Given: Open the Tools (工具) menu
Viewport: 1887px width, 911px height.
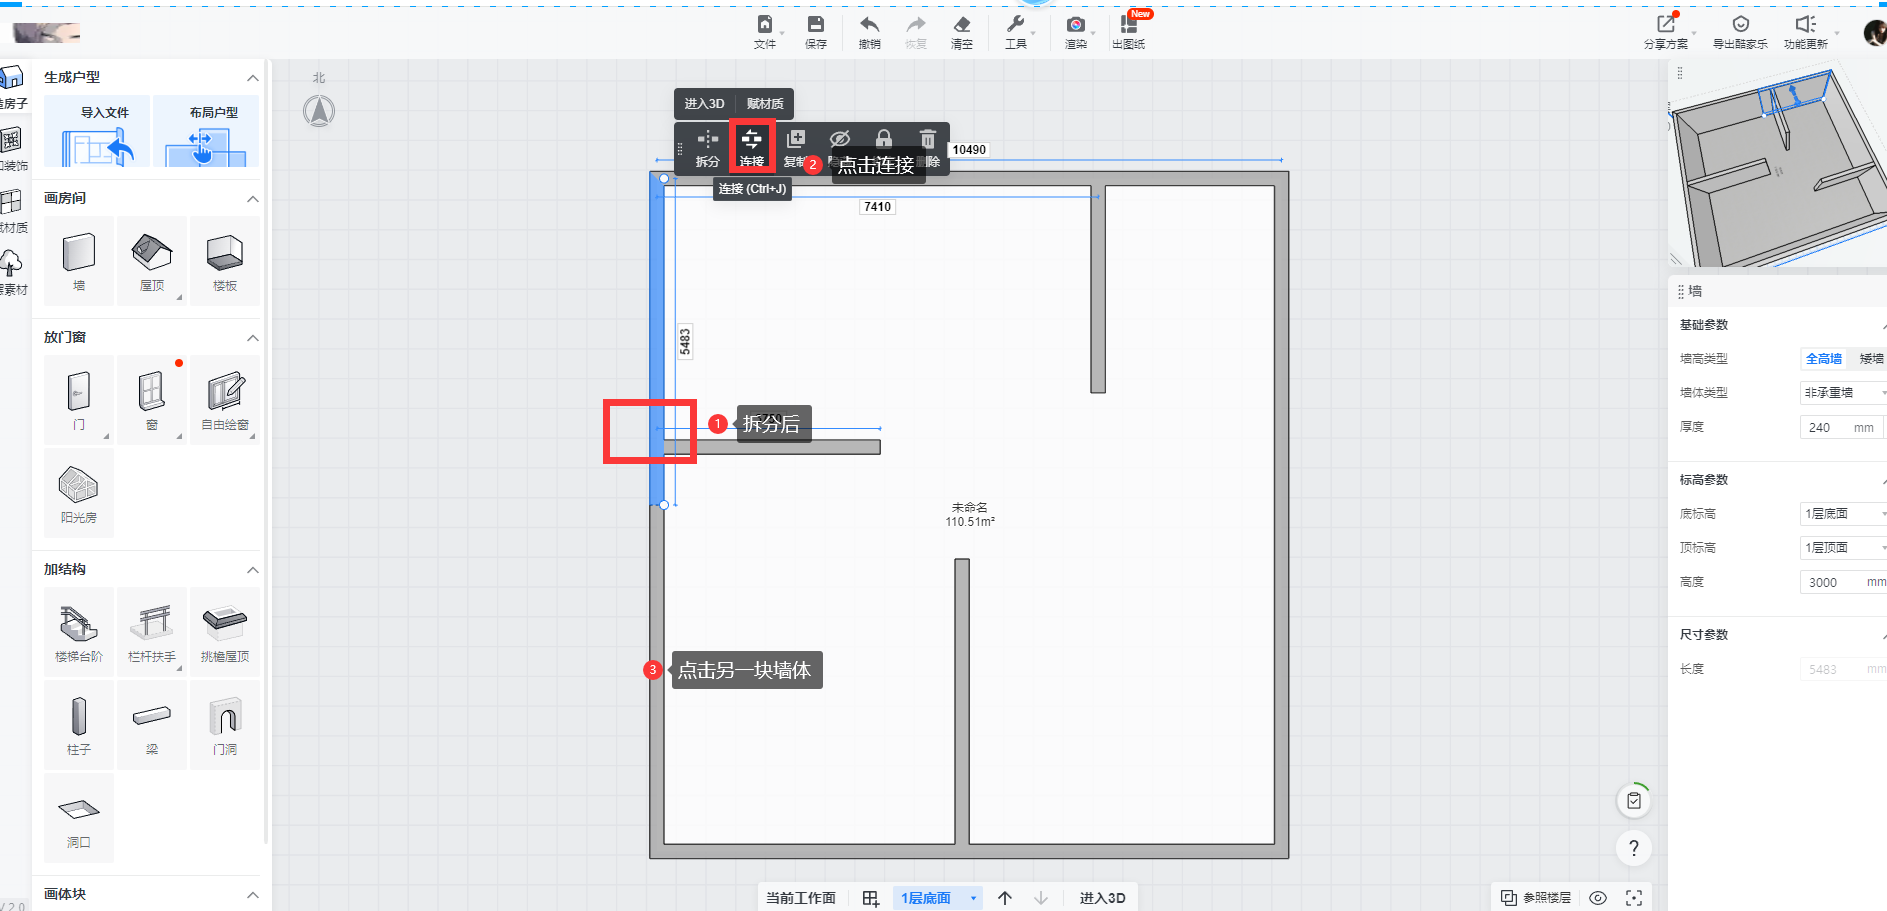Looking at the screenshot, I should pyautogui.click(x=1015, y=31).
